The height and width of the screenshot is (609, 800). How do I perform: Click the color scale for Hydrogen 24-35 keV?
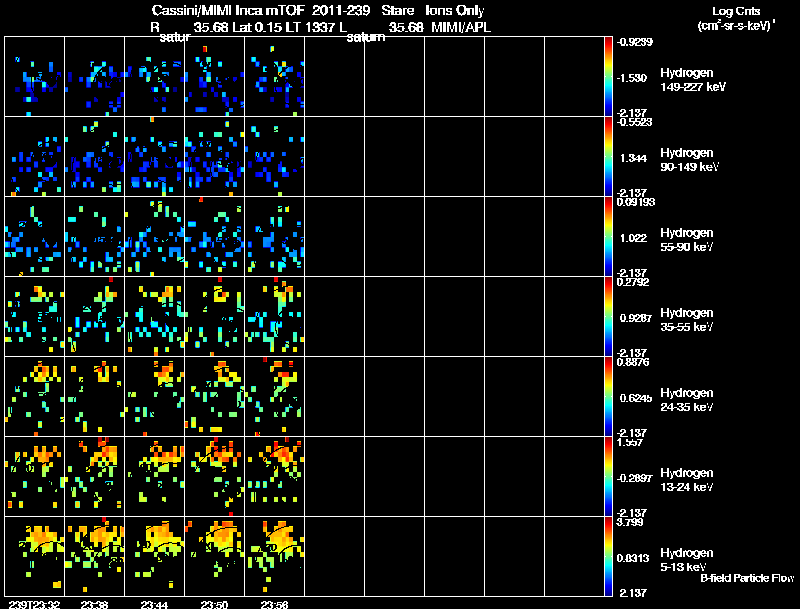coord(608,397)
